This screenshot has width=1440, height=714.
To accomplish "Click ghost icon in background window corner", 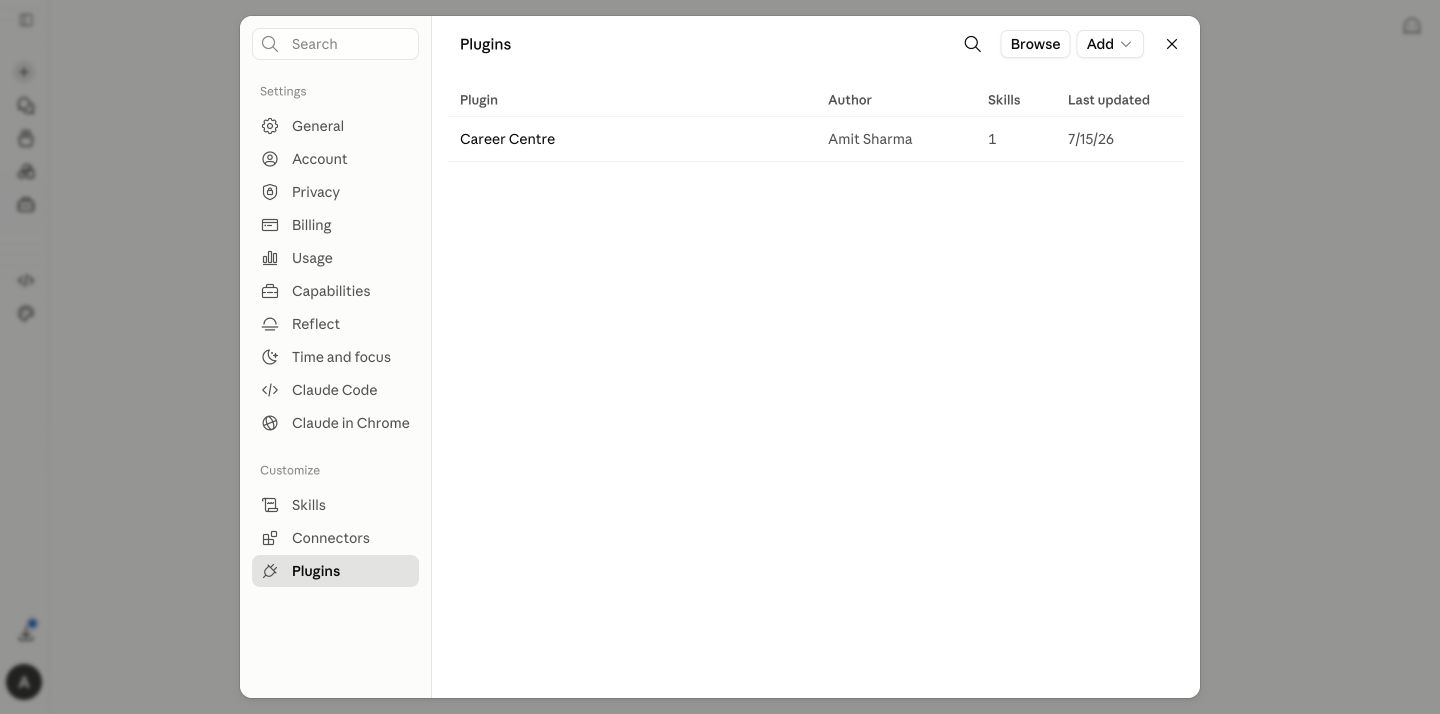I will click(1412, 26).
